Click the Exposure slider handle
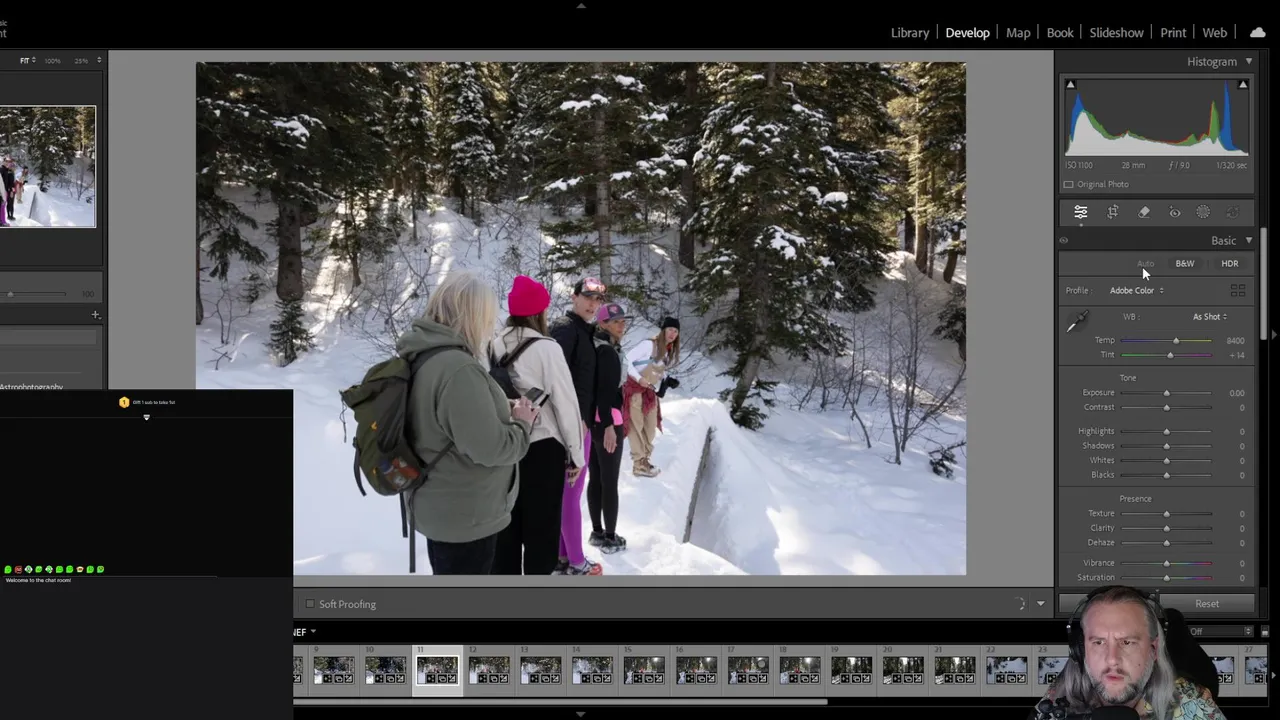The width and height of the screenshot is (1280, 720). tap(1166, 393)
